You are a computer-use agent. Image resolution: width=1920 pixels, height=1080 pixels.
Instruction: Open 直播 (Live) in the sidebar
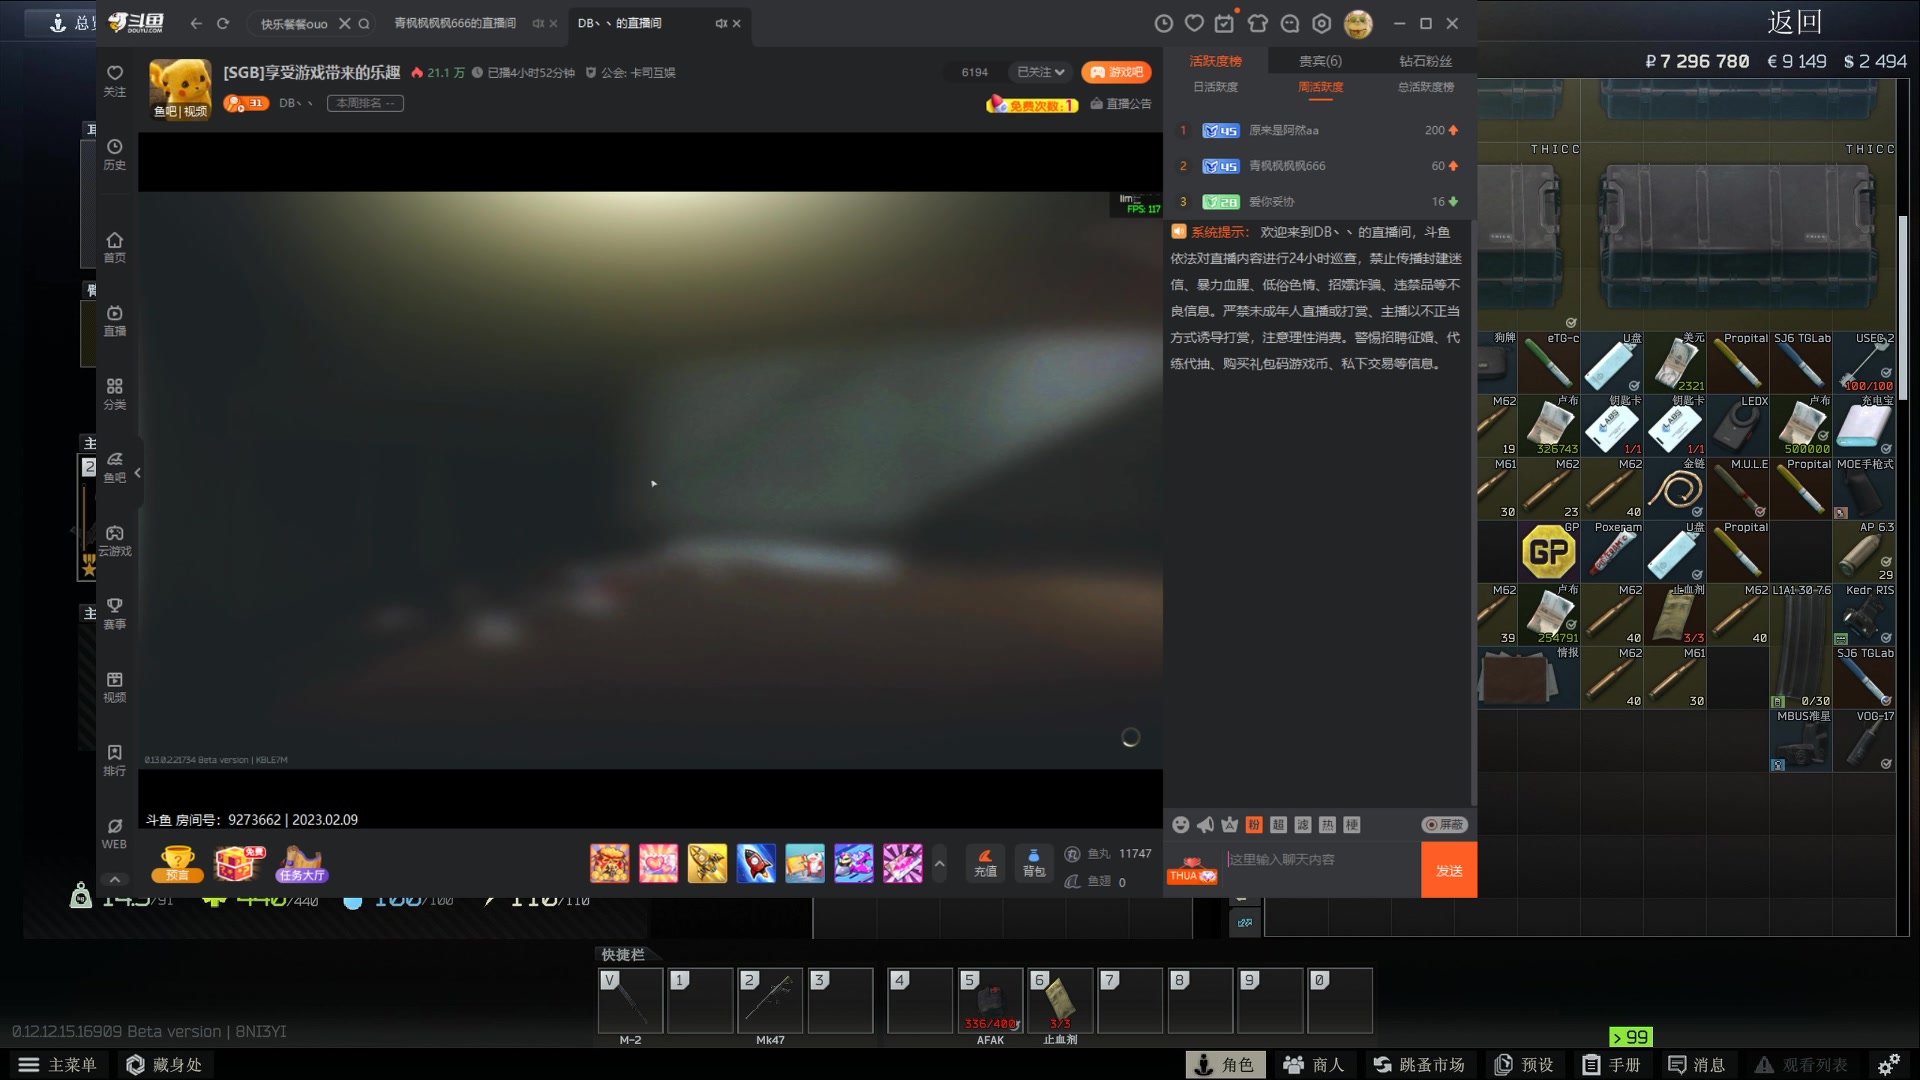pos(115,320)
